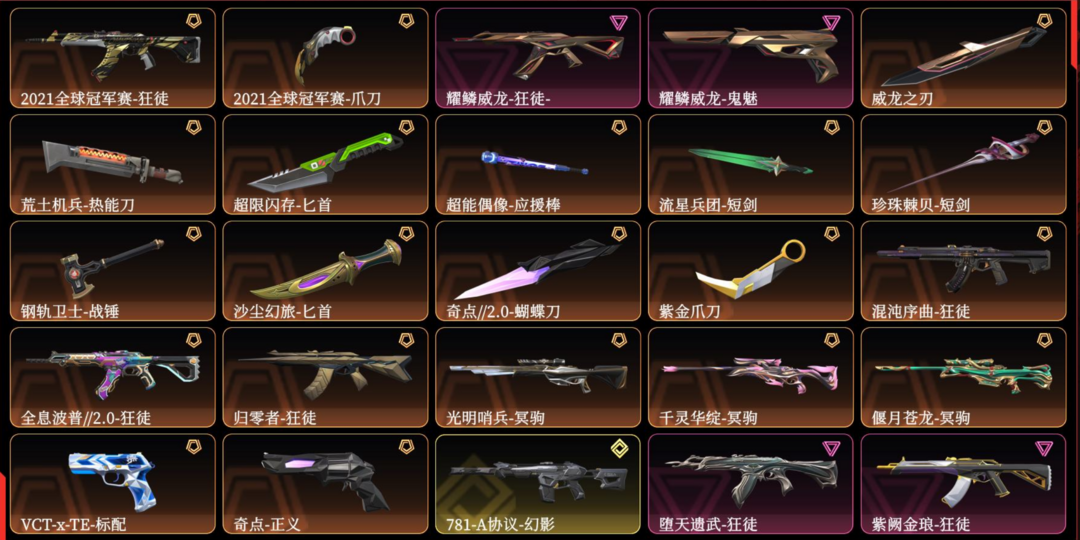Image resolution: width=1080 pixels, height=540 pixels.
Task: Click the tier badge icon on 超限闪存-匕首
Action: [406, 127]
